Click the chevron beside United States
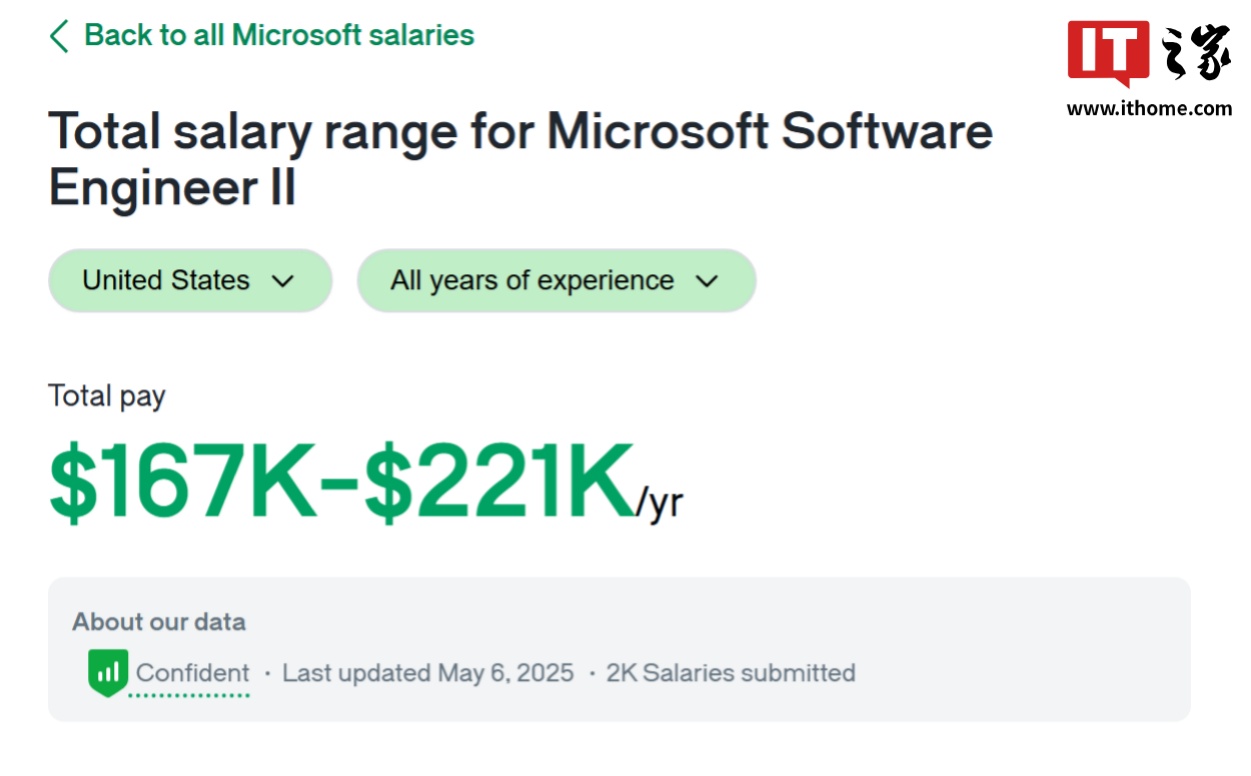This screenshot has height=776, width=1251. coord(283,281)
